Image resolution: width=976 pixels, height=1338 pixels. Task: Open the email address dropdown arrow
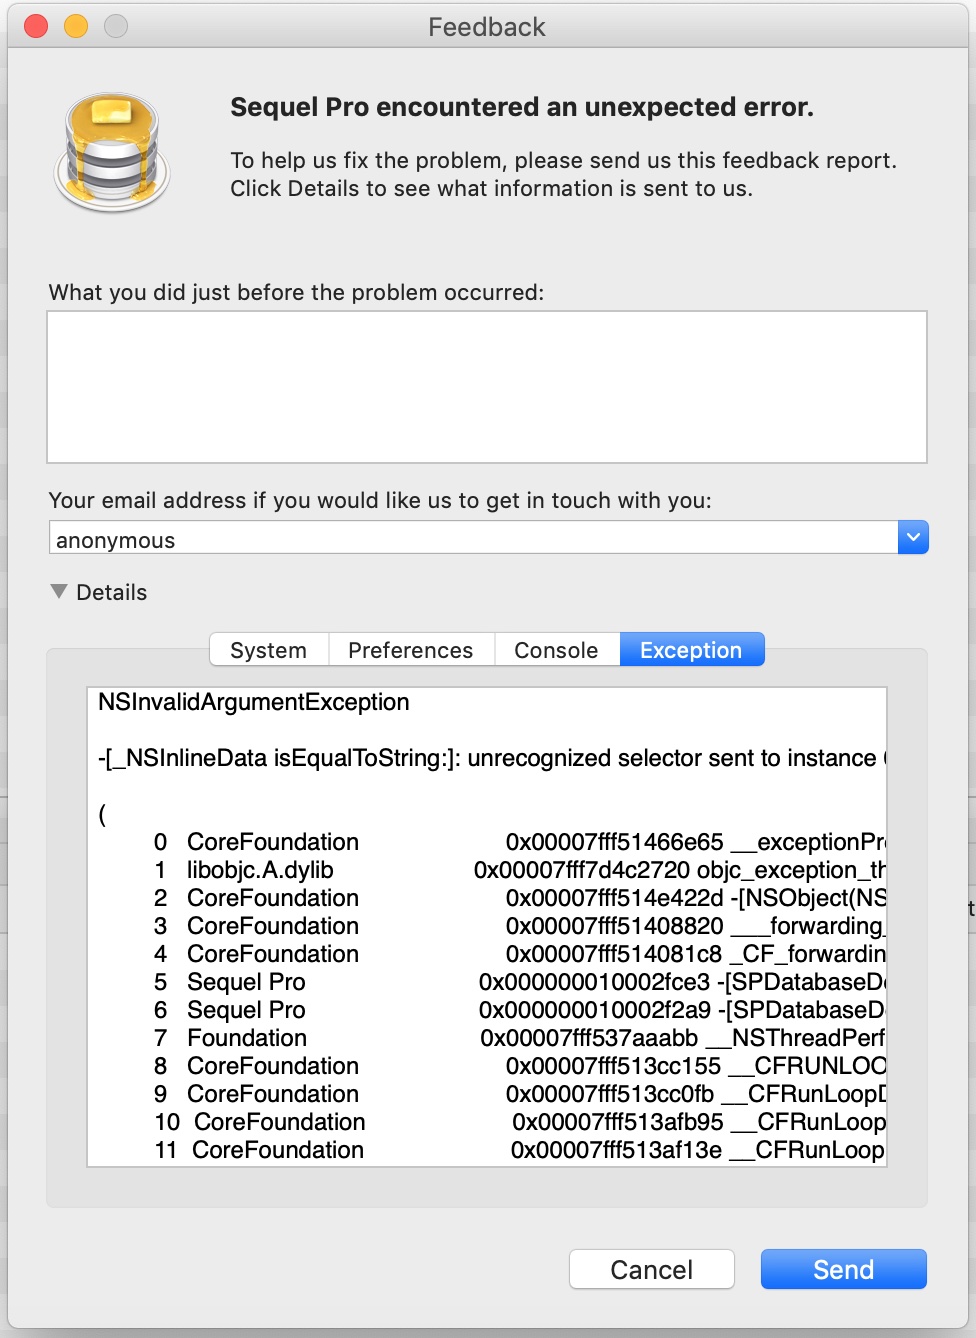pyautogui.click(x=913, y=537)
